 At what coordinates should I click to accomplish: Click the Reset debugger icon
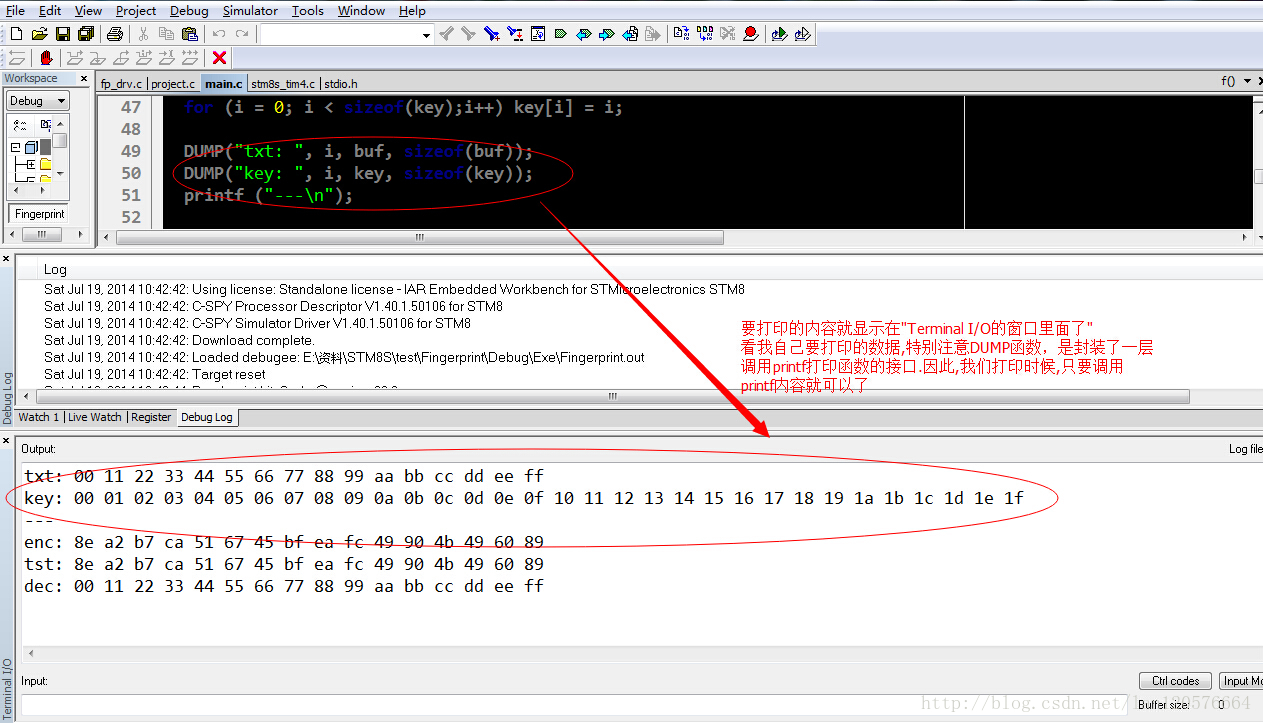point(17,58)
